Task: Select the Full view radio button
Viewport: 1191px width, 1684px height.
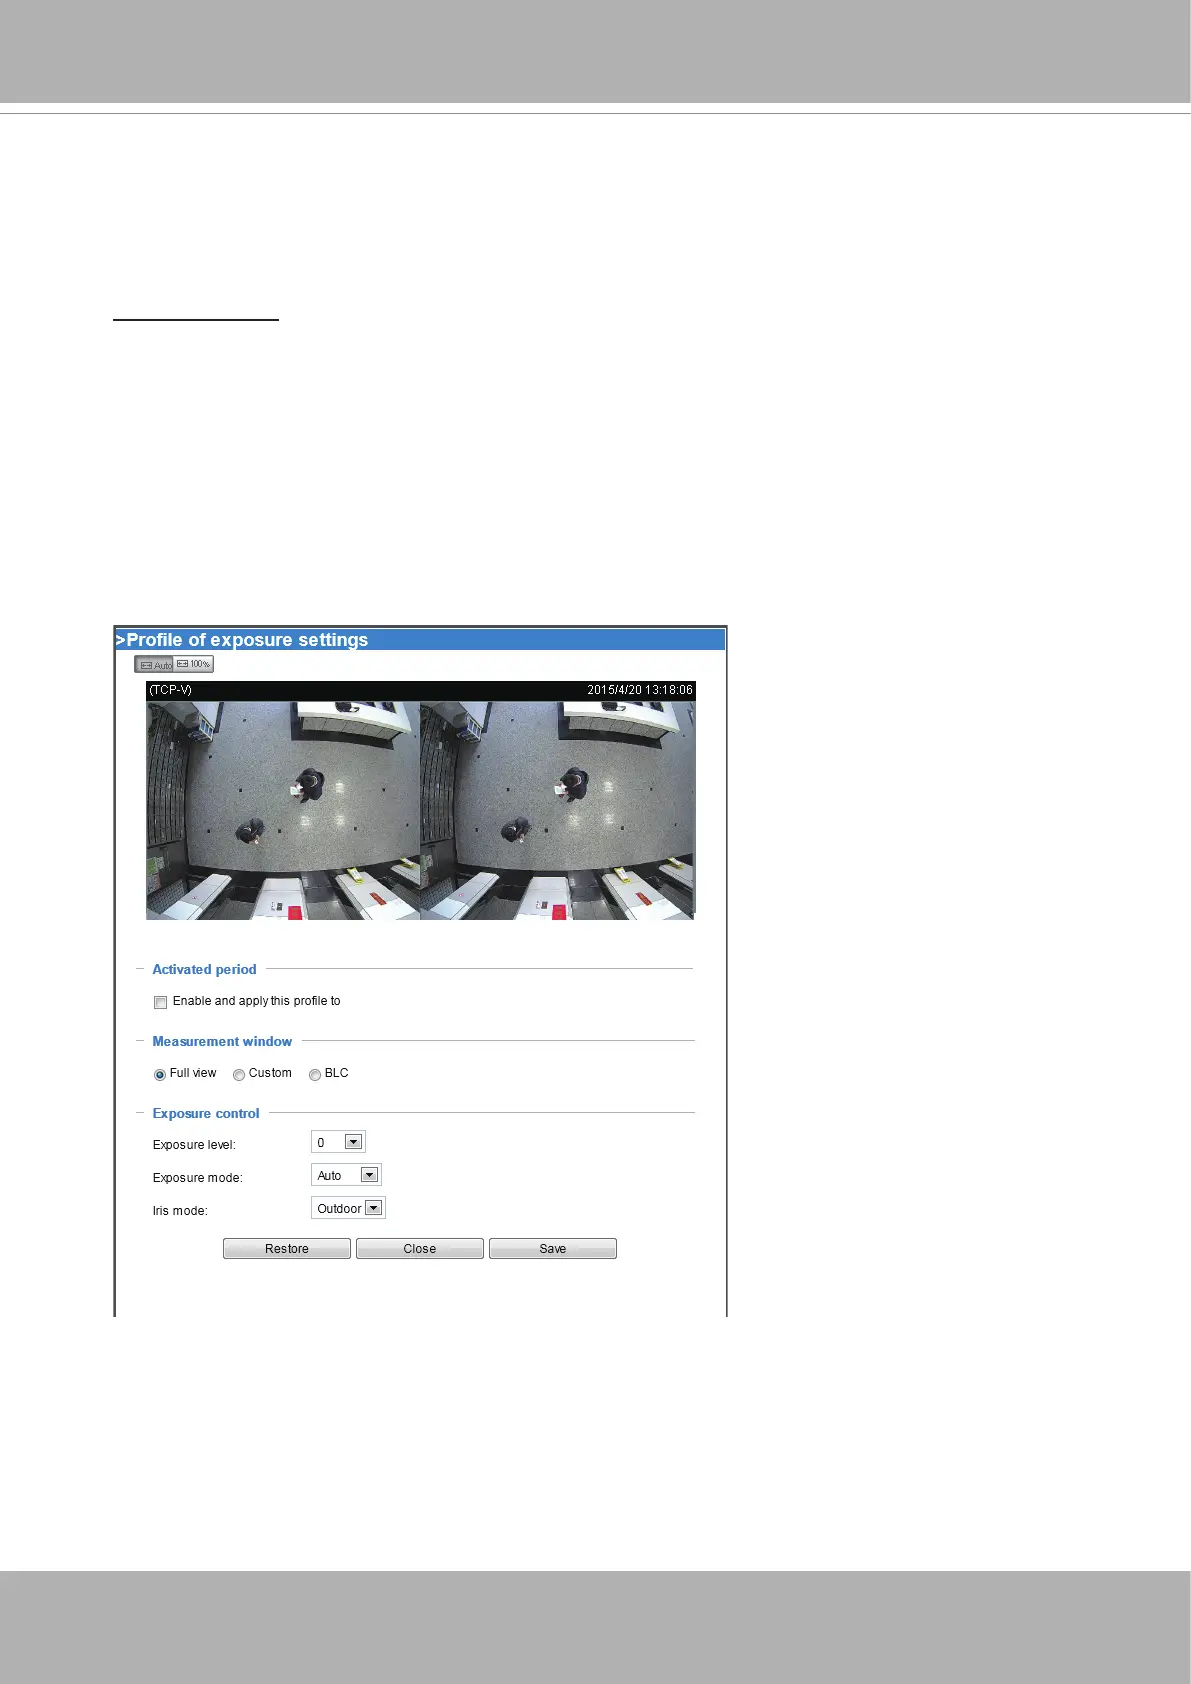Action: [x=159, y=1074]
